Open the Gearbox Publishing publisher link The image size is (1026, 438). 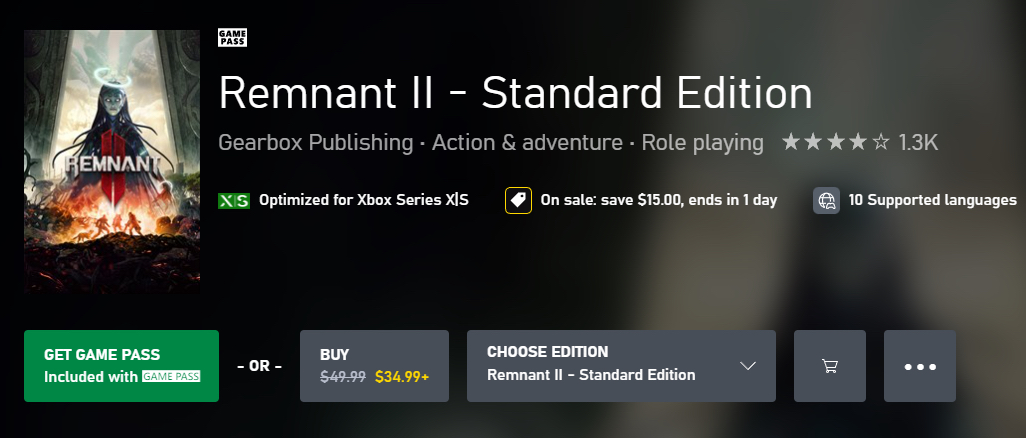(x=315, y=143)
